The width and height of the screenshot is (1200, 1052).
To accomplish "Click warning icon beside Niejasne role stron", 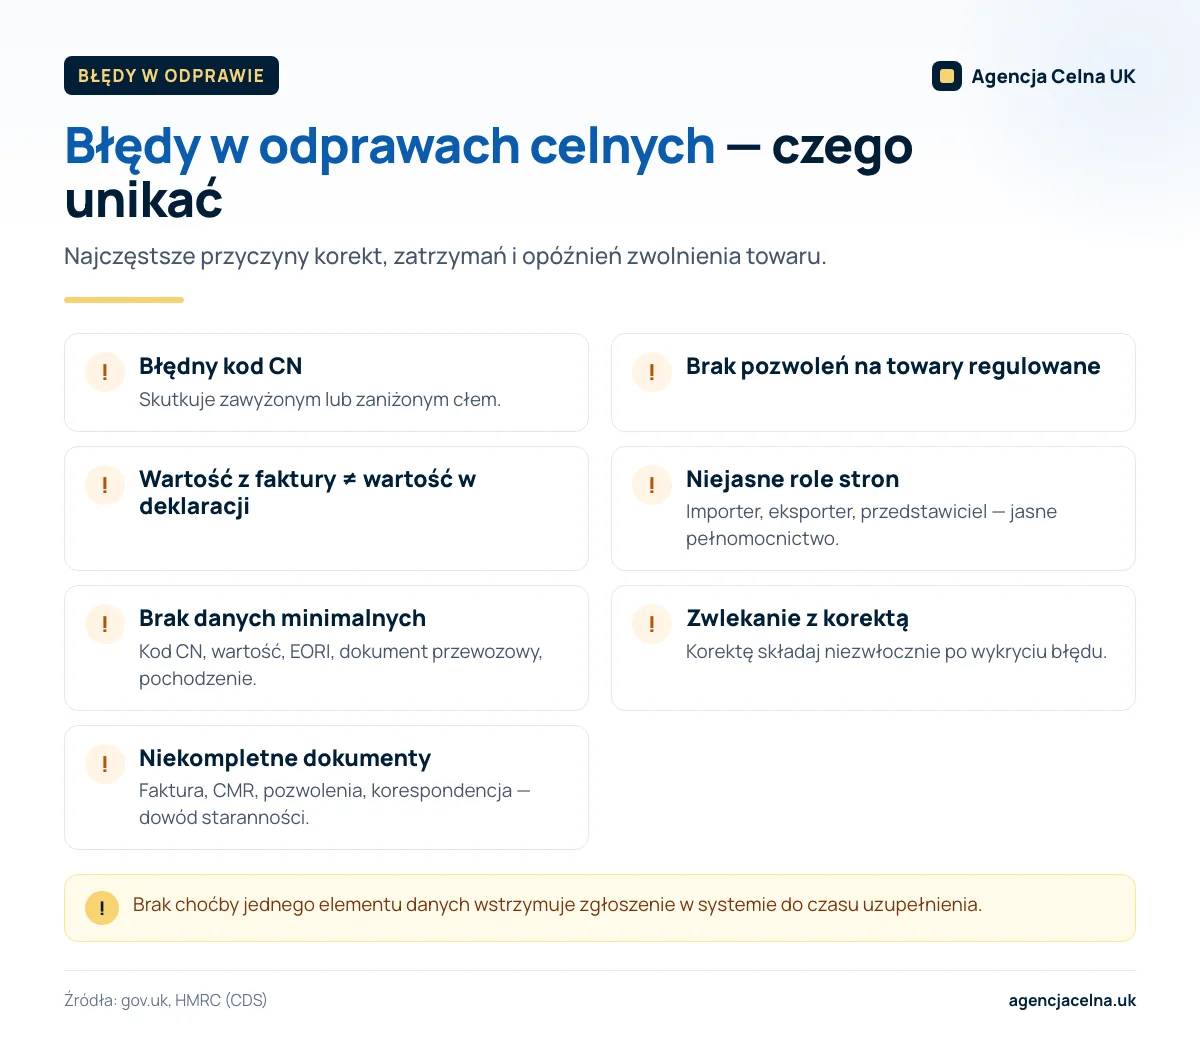I will (x=652, y=485).
